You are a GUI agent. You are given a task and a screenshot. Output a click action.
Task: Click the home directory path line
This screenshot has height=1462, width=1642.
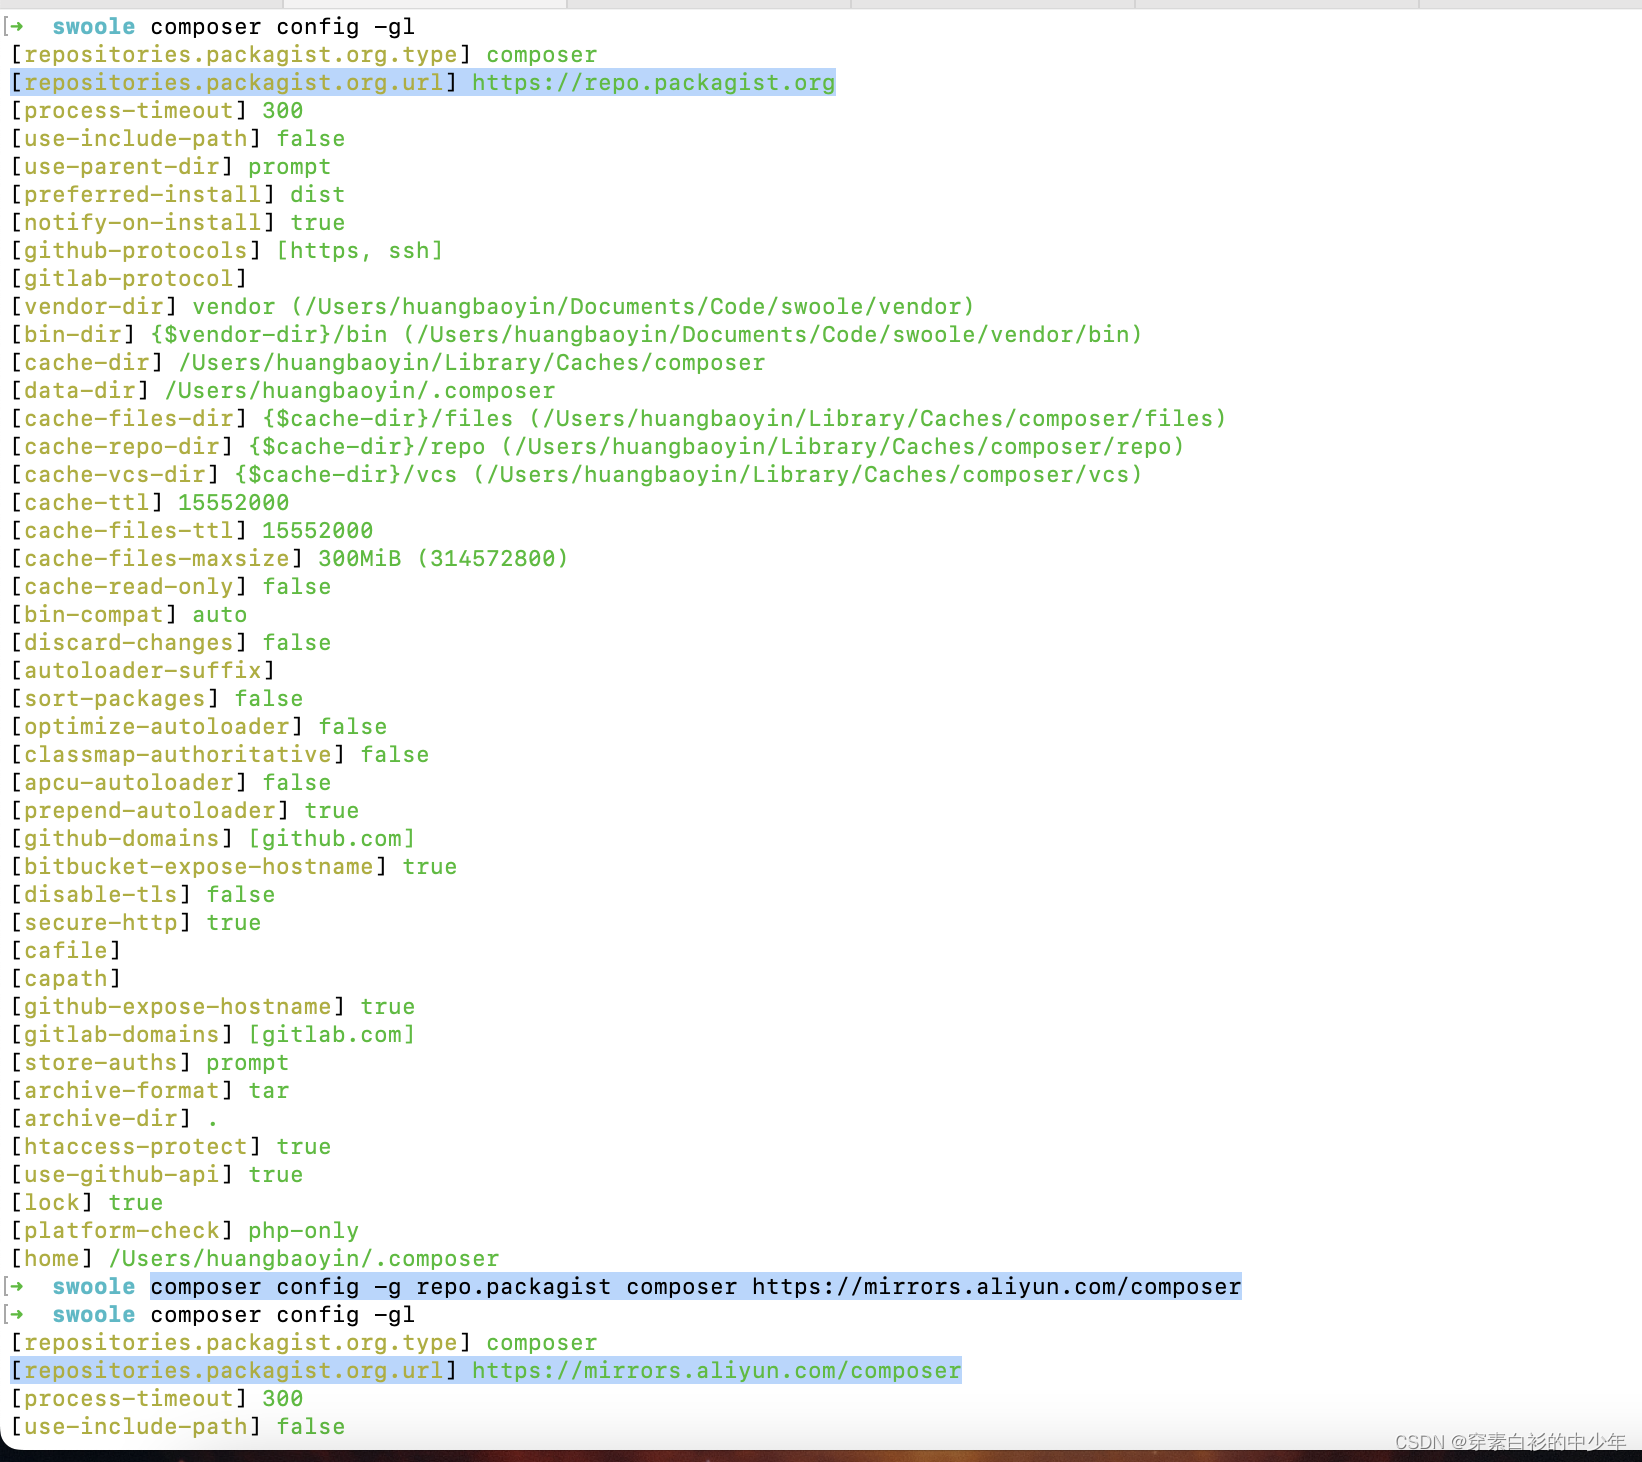(255, 1258)
